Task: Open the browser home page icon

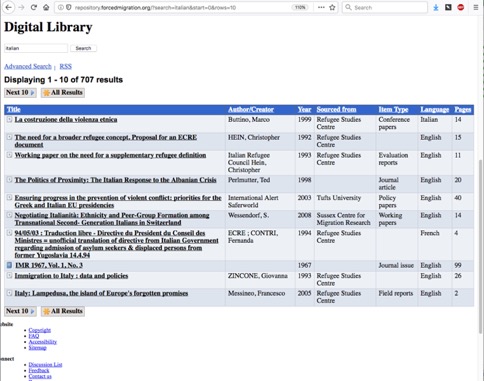Action: coord(46,7)
